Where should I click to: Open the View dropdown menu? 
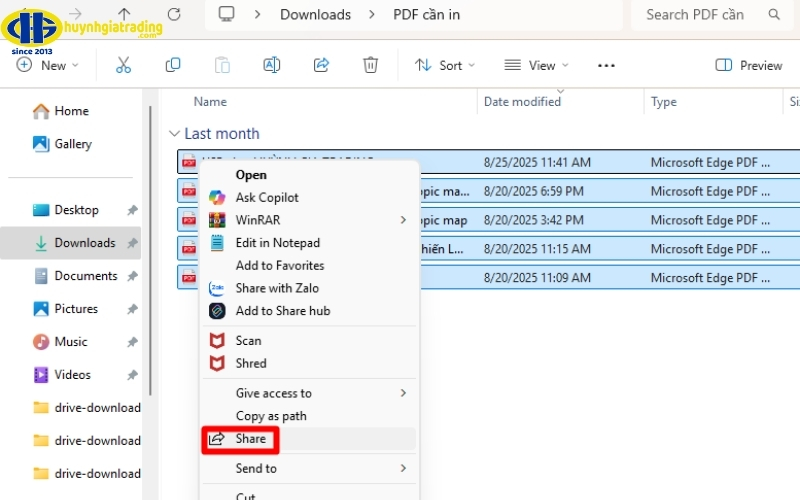[536, 65]
